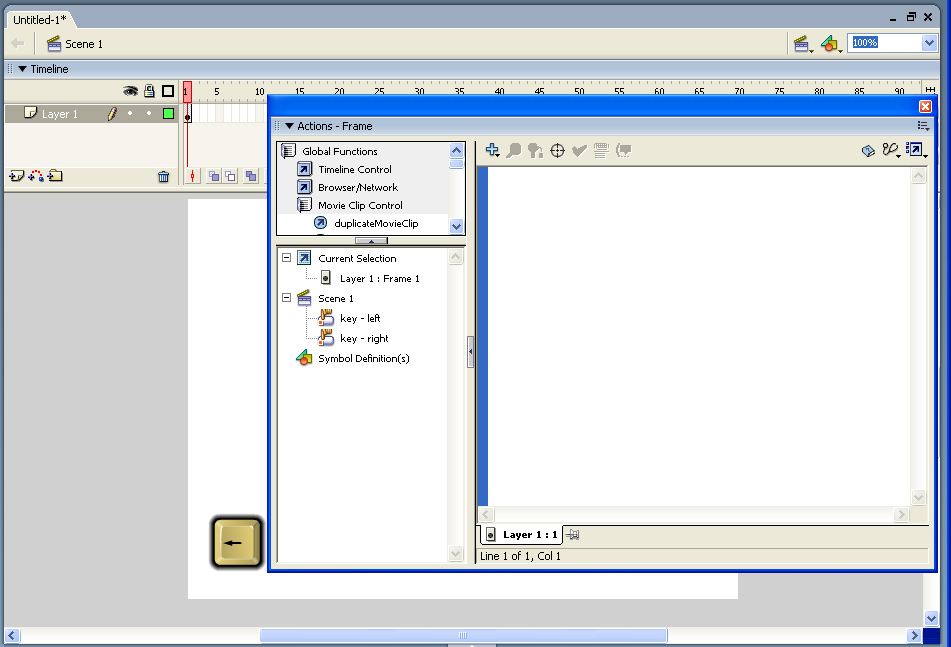Toggle Layer 1 lock dot
This screenshot has height=647, width=951.
tap(149, 113)
